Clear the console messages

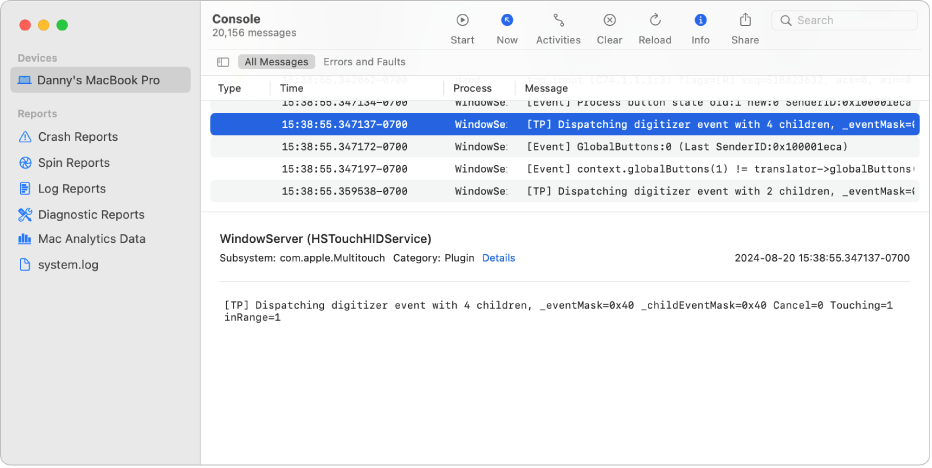point(609,20)
